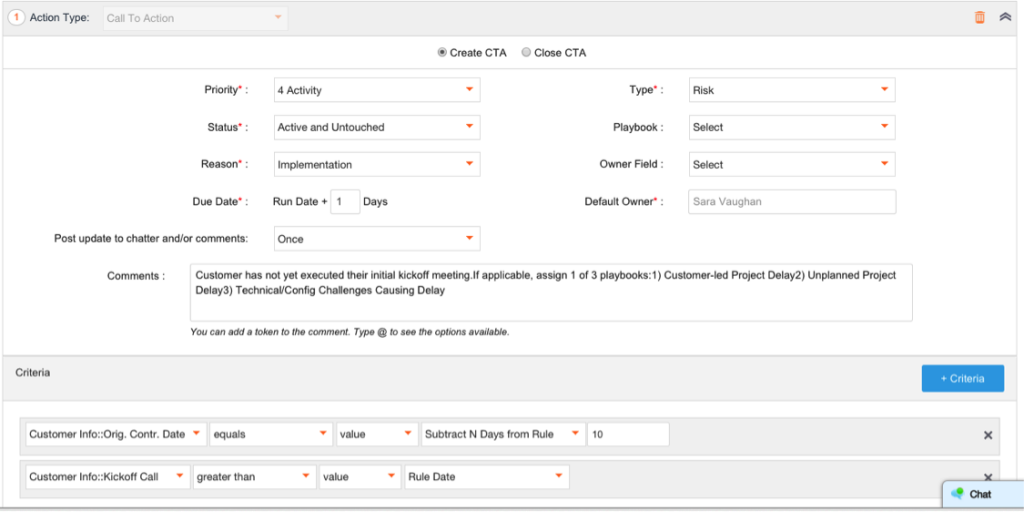Collapse the action panel with double-chevron icon
The width and height of the screenshot is (1024, 512).
pos(1005,18)
